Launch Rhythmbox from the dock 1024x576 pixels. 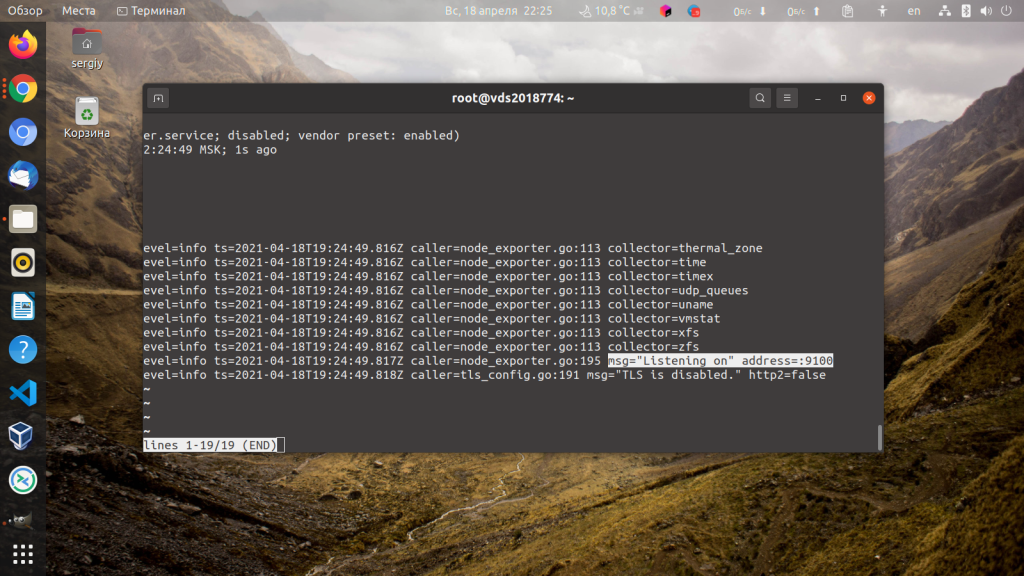coord(23,263)
